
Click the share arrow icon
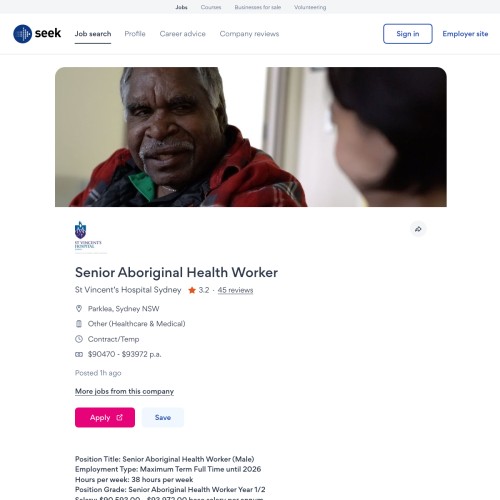tap(418, 229)
